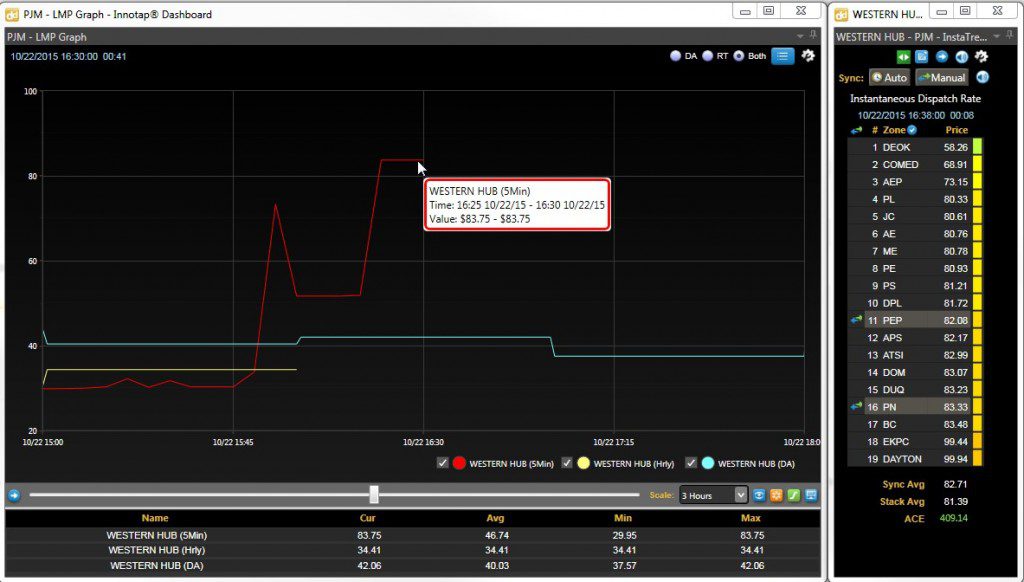Open the Scale 3 Hours dropdown

(713, 495)
